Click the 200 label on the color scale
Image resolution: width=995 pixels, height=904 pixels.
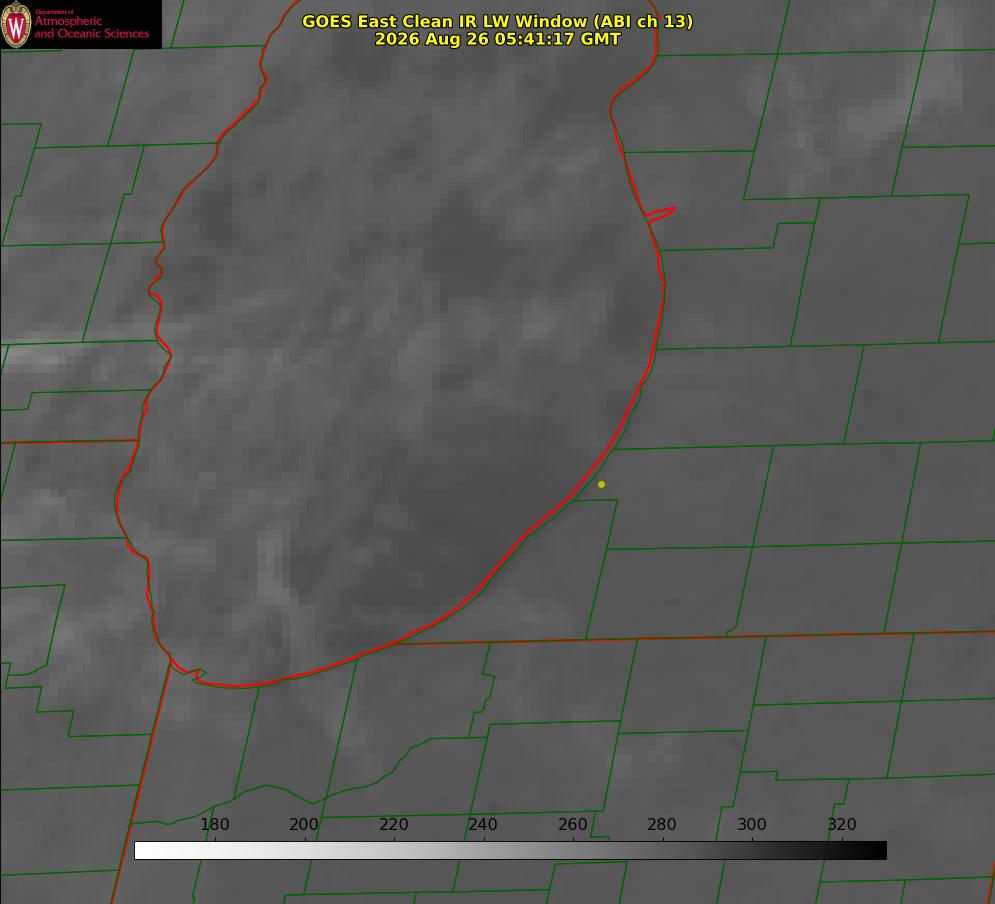point(304,824)
